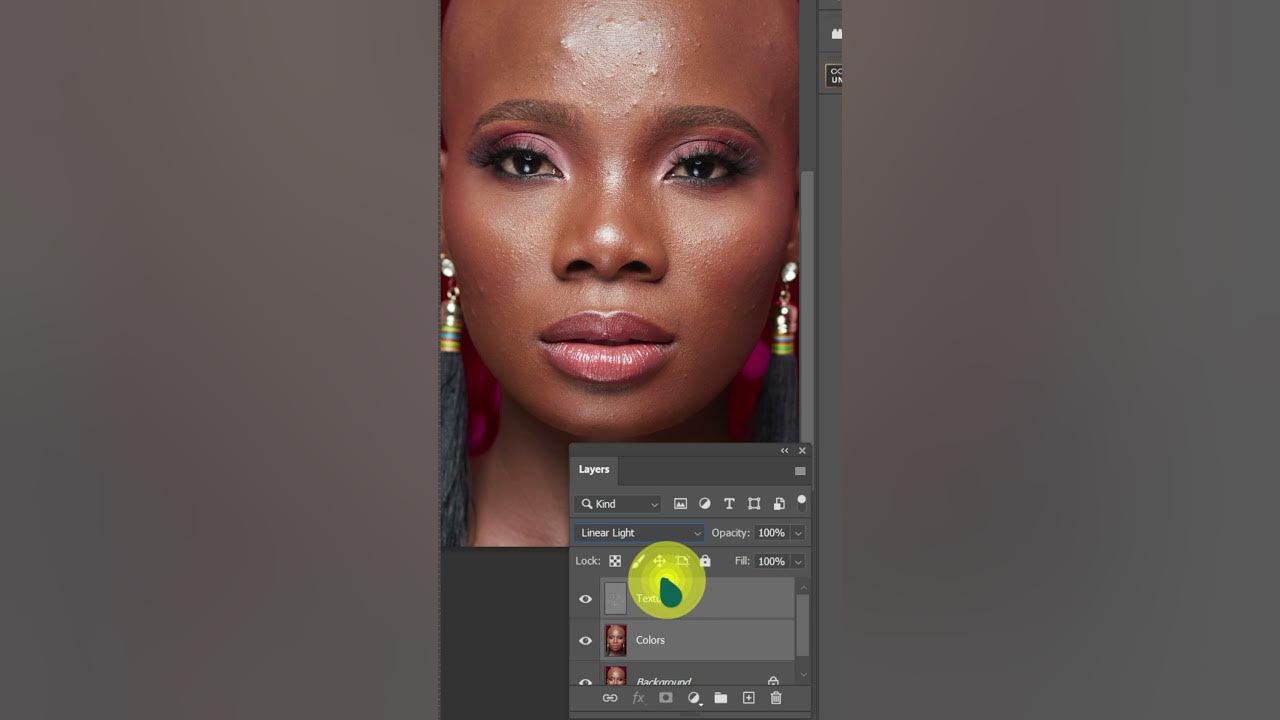Viewport: 1280px width, 720px height.
Task: Click the Layers list scrollbar thumb
Action: coord(802,626)
